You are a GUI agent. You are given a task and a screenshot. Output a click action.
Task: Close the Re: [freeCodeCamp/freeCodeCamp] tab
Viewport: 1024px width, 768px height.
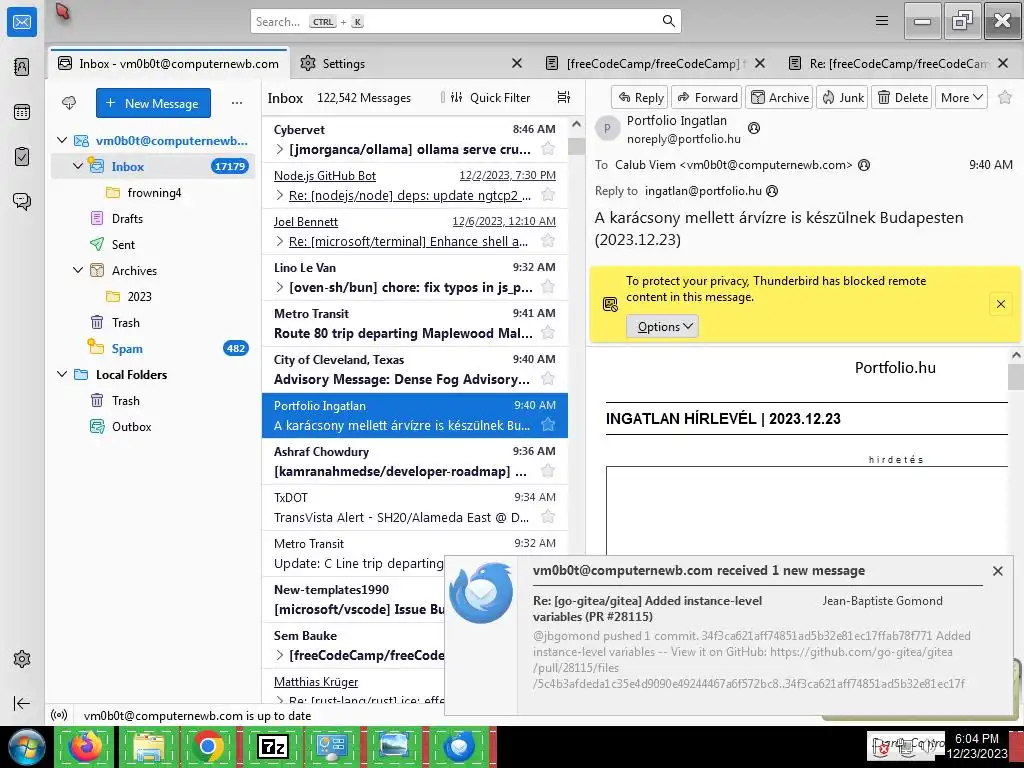coord(1004,63)
